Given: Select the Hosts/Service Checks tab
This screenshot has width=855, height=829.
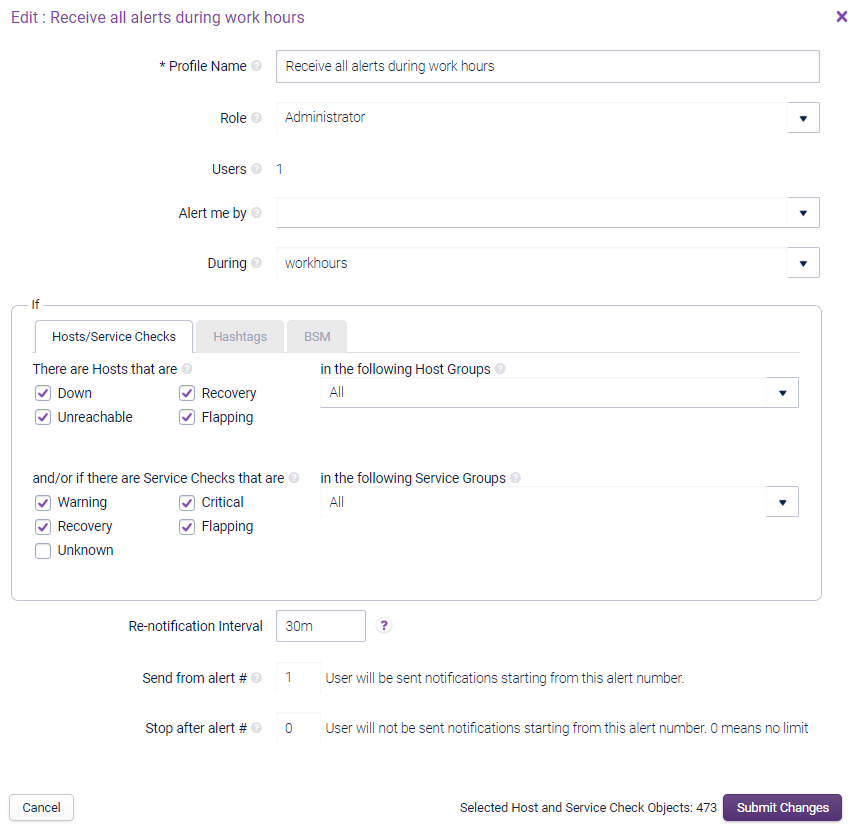Looking at the screenshot, I should coord(114,337).
